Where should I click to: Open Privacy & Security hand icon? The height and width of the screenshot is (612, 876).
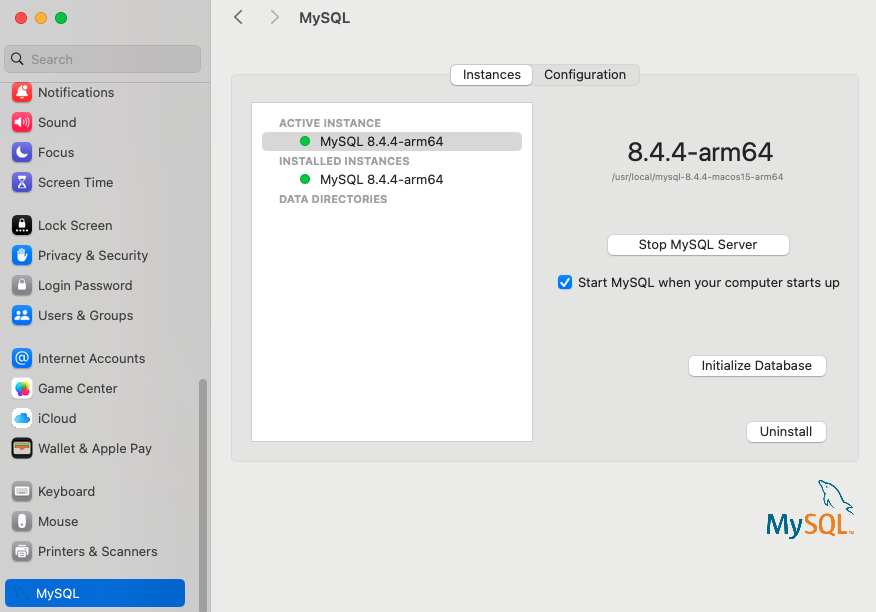point(22,255)
